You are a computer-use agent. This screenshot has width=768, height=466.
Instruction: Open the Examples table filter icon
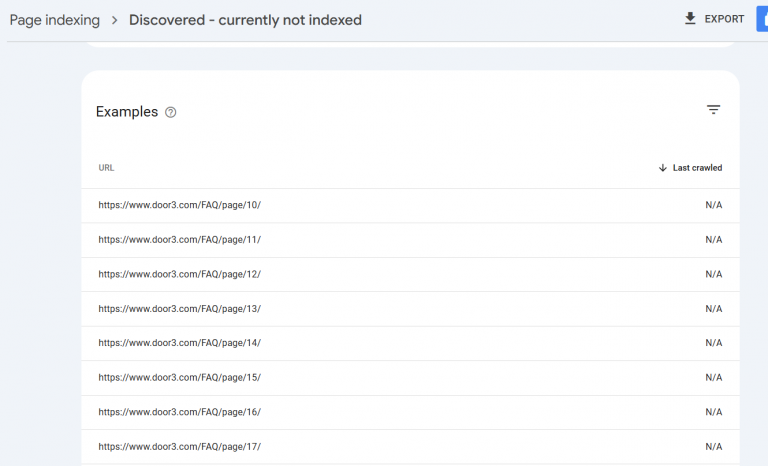coord(713,110)
